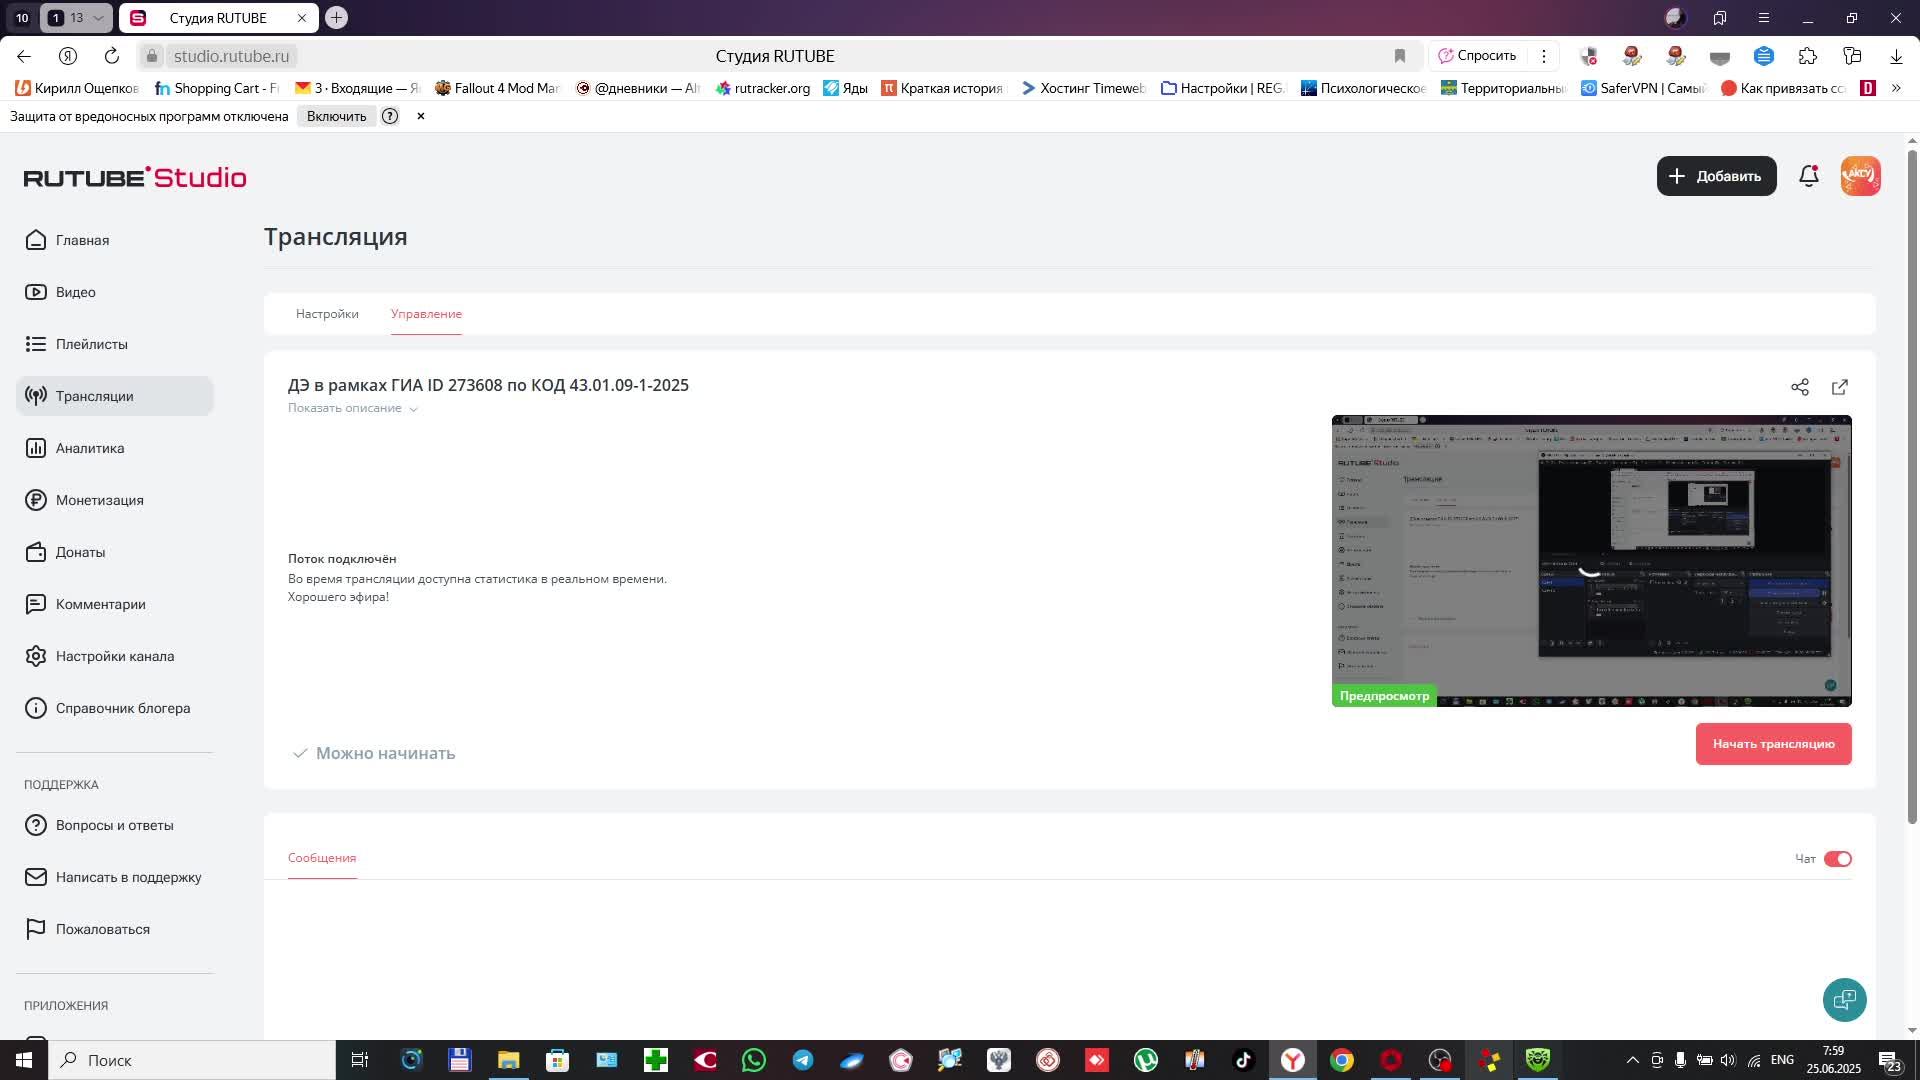Open Telegram from the taskbar

(x=803, y=1060)
